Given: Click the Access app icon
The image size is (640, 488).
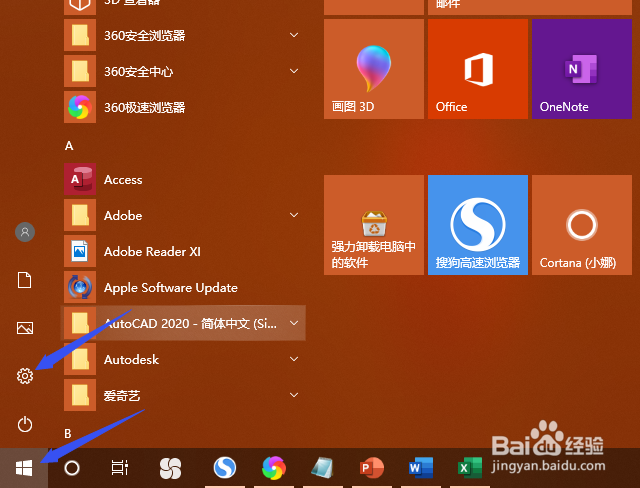Looking at the screenshot, I should coord(80,179).
